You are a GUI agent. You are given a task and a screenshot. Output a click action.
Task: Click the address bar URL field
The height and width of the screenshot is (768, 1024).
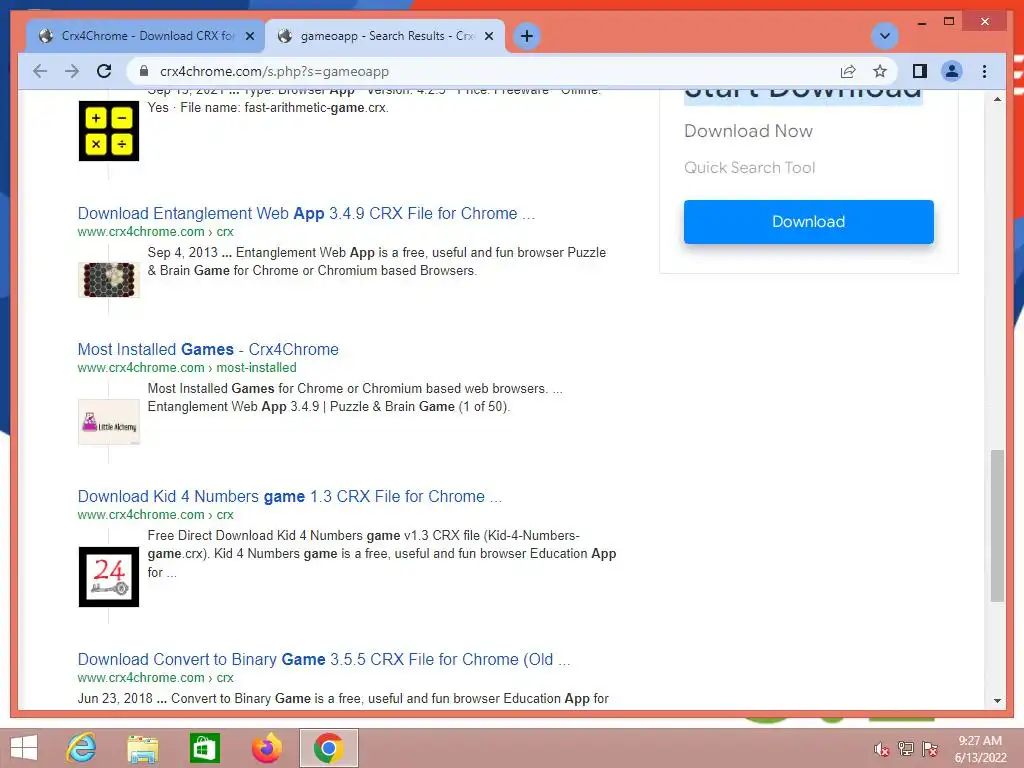(x=483, y=71)
